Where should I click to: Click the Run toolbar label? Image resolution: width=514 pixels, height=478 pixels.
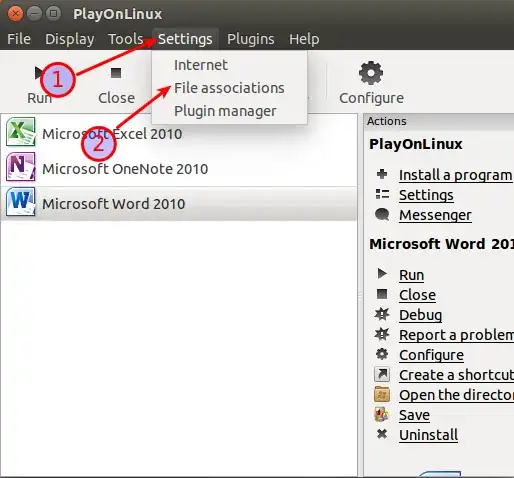tap(39, 98)
